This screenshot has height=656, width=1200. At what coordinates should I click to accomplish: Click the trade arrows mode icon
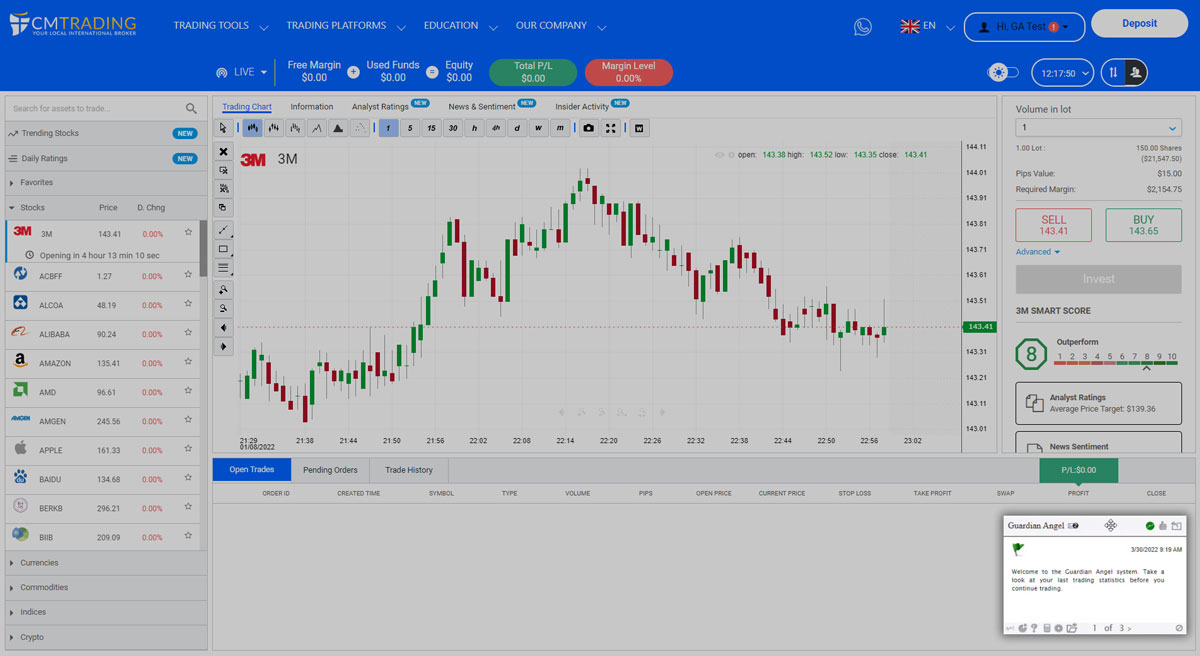tap(1113, 72)
